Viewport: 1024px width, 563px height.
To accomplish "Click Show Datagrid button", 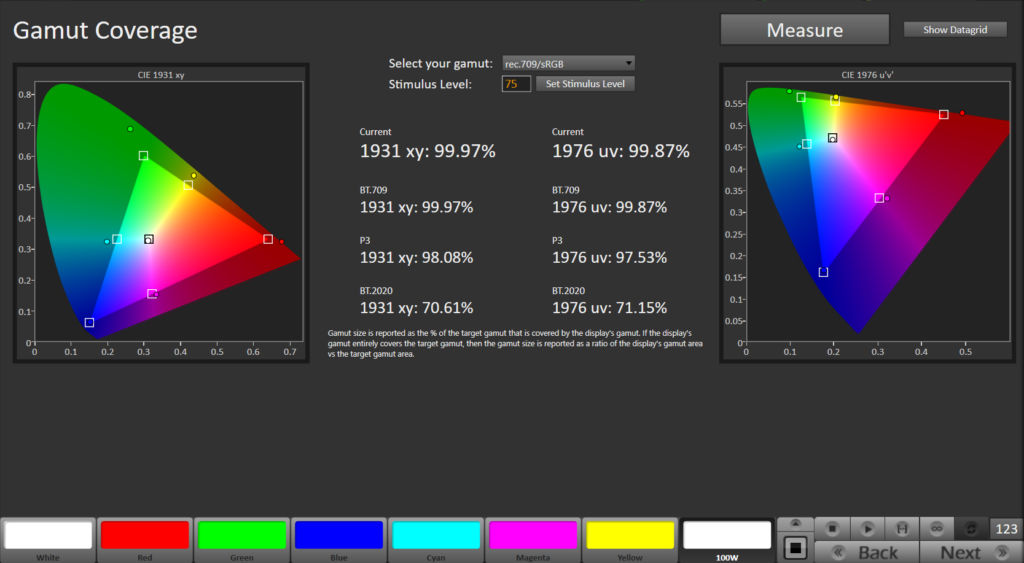I will tap(955, 29).
